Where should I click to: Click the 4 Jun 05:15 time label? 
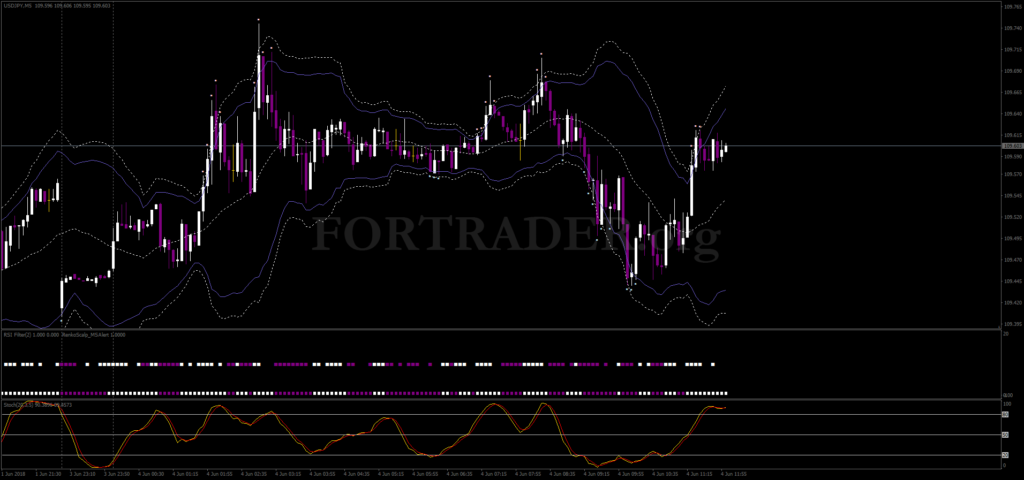(391, 475)
